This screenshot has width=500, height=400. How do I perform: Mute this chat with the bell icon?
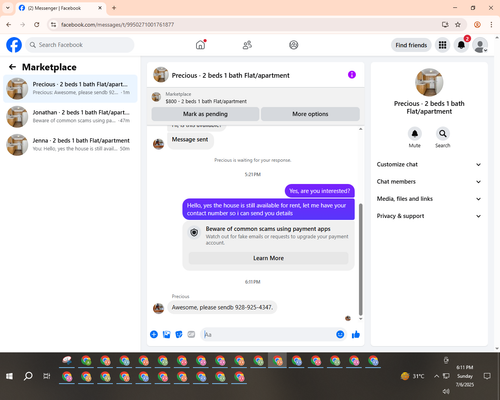[415, 134]
